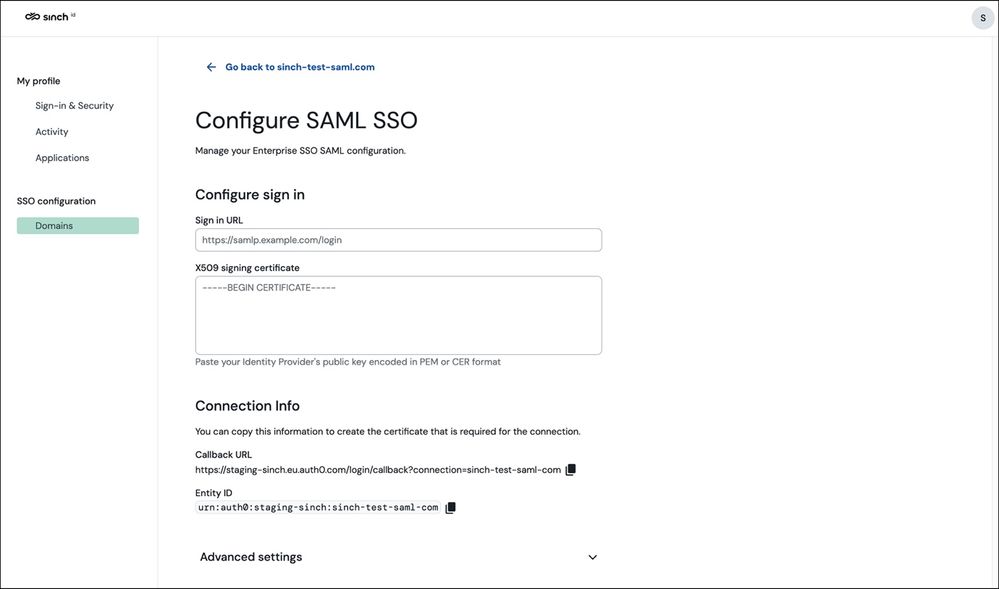Copy the Callback URL using its copy icon

tap(571, 470)
